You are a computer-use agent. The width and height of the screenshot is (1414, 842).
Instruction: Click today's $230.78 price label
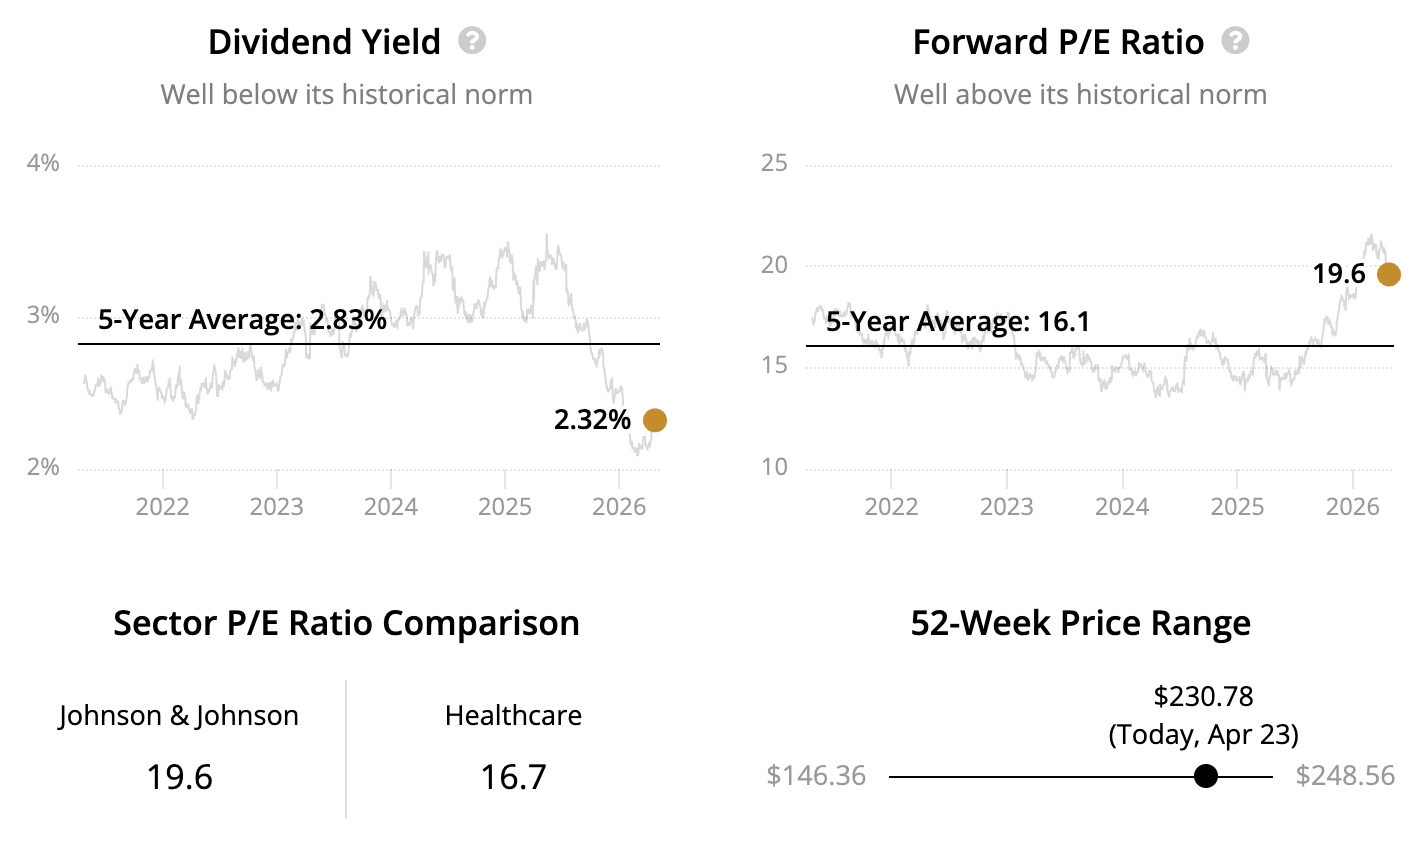coord(1203,696)
